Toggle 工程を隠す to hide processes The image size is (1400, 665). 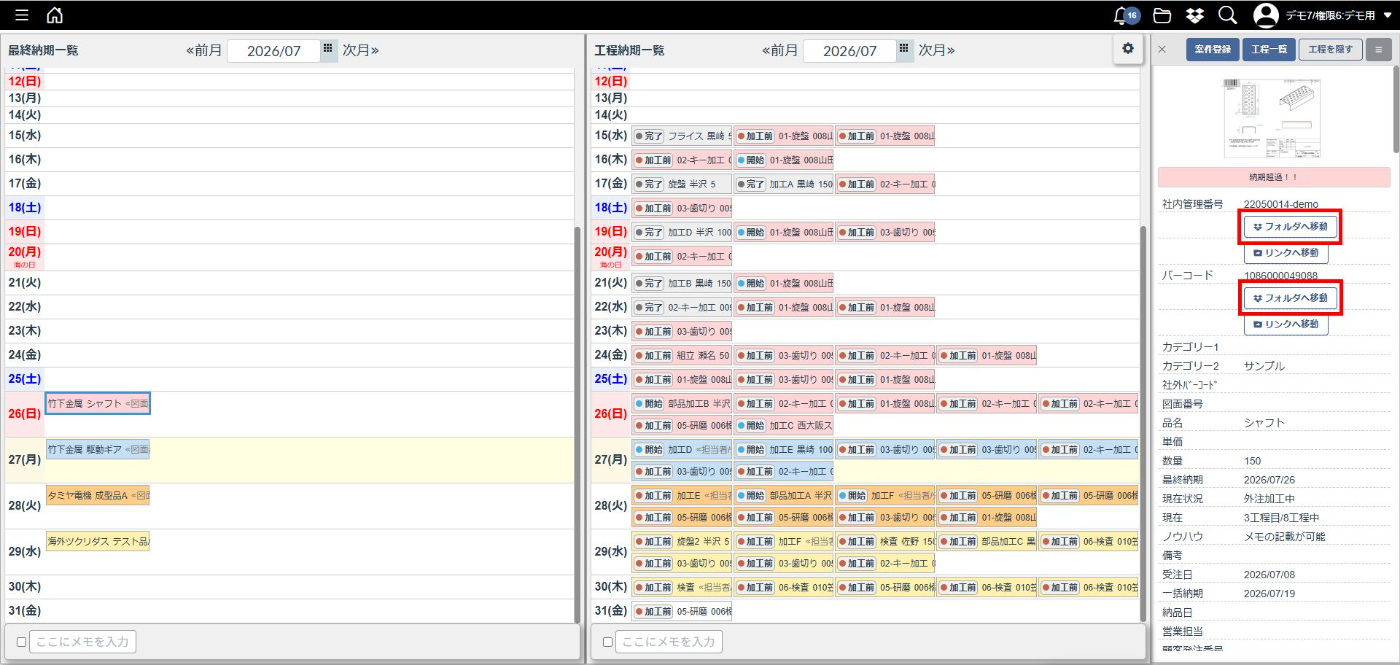coord(1330,50)
